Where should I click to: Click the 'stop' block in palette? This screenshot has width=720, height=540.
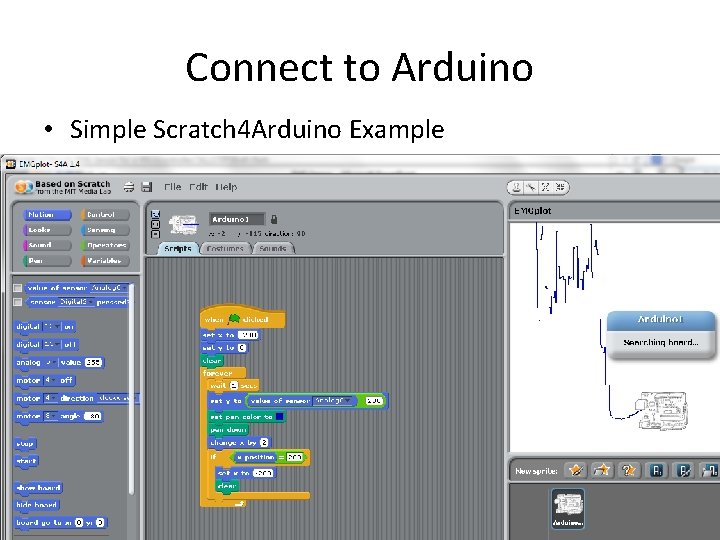25,444
